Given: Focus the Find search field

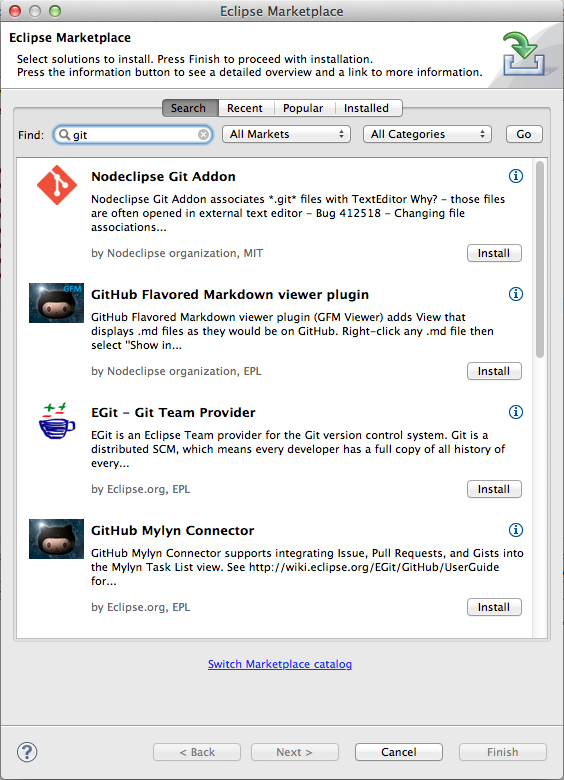Looking at the screenshot, I should pos(133,135).
